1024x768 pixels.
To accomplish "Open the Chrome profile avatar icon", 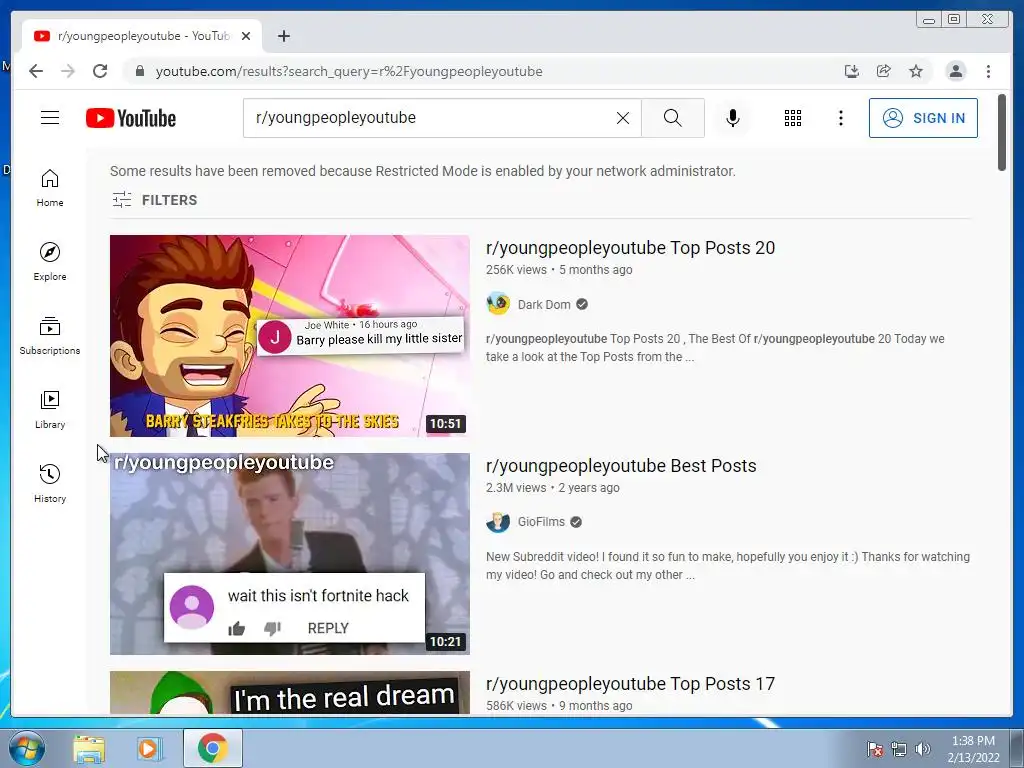I will point(955,71).
